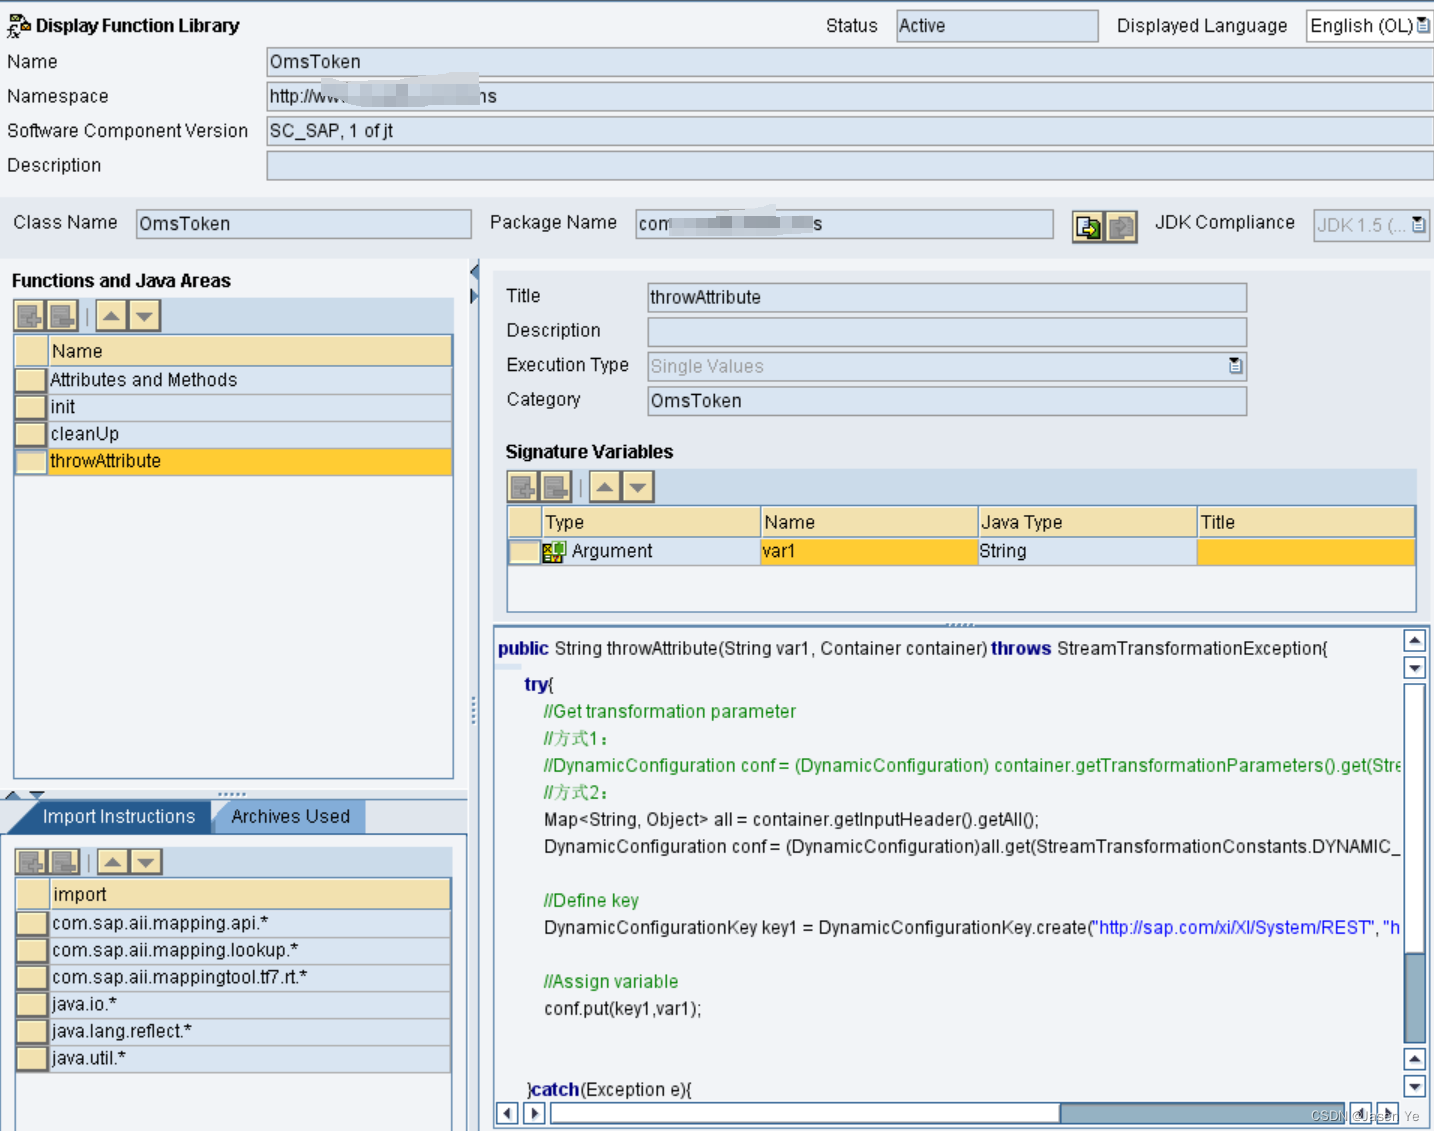Click the Java Type column header

pos(1087,522)
